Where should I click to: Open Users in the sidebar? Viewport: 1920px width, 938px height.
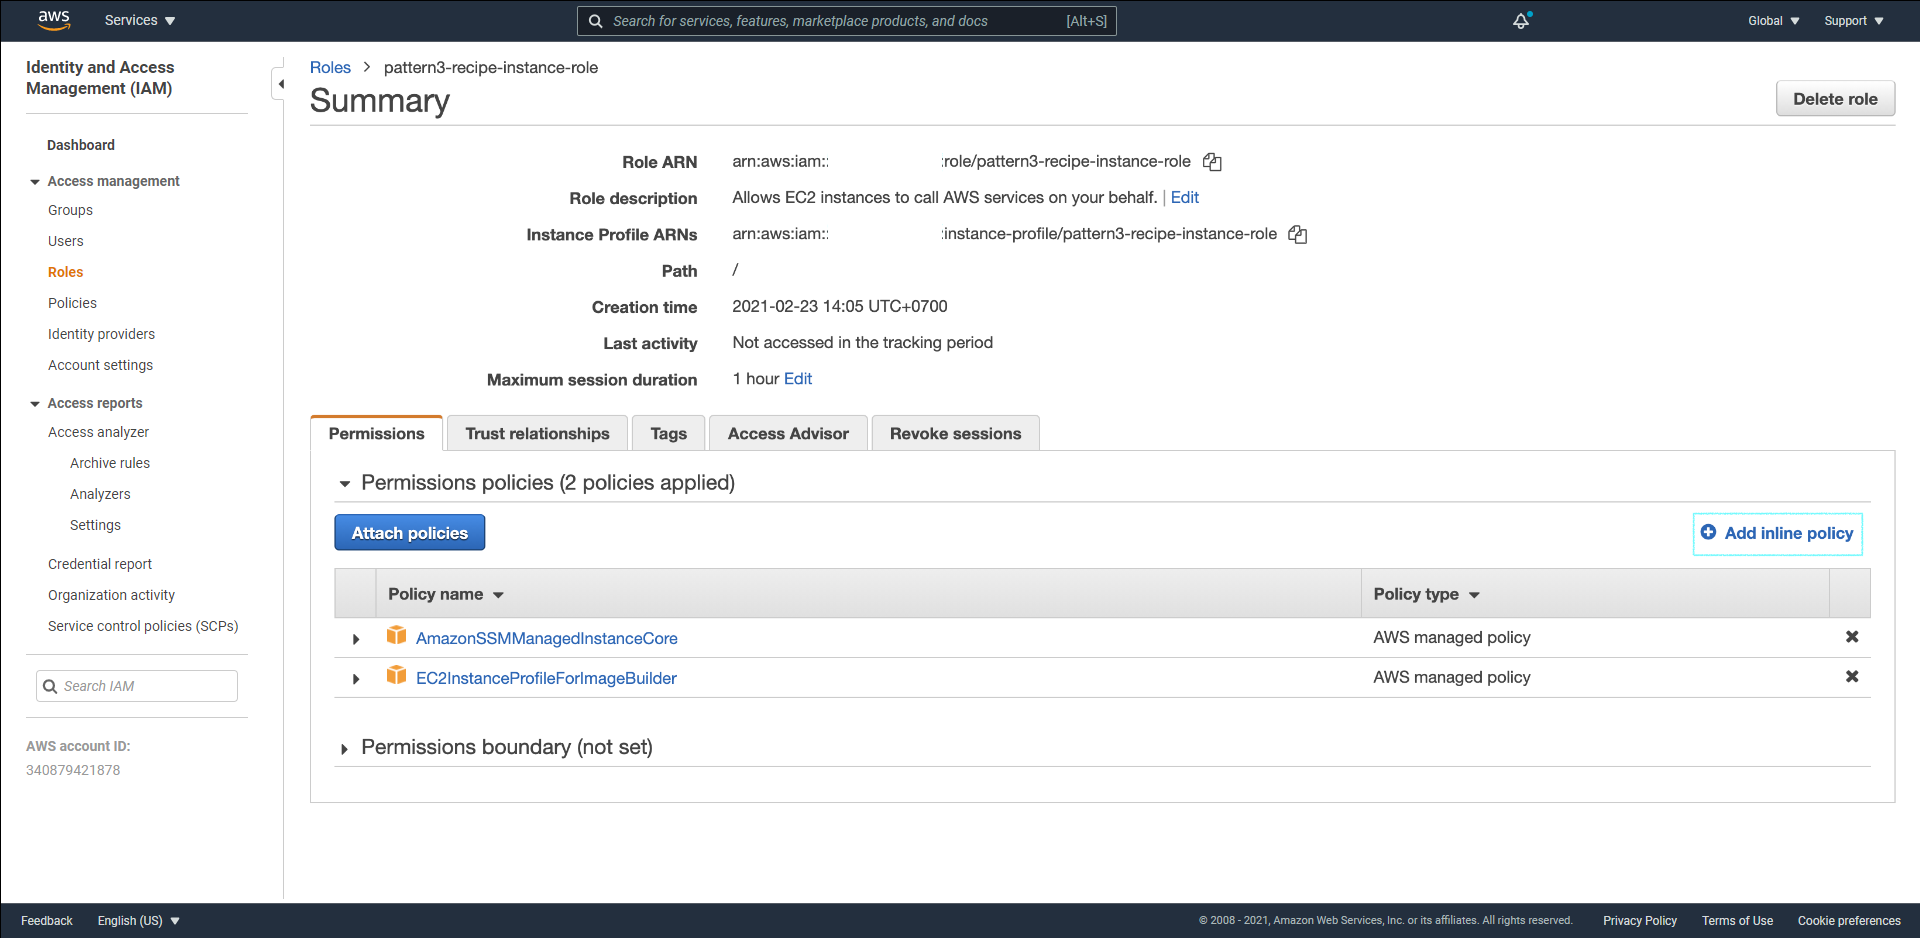[66, 241]
